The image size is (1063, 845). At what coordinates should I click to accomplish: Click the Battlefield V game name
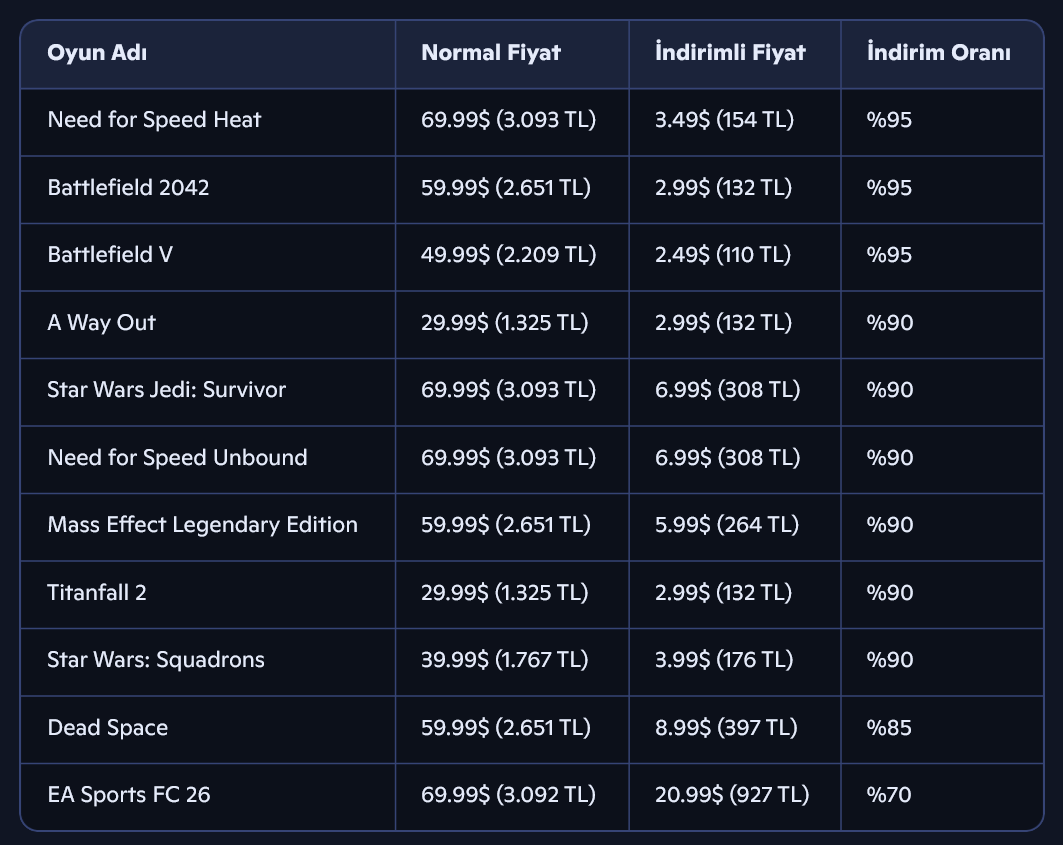(x=110, y=255)
